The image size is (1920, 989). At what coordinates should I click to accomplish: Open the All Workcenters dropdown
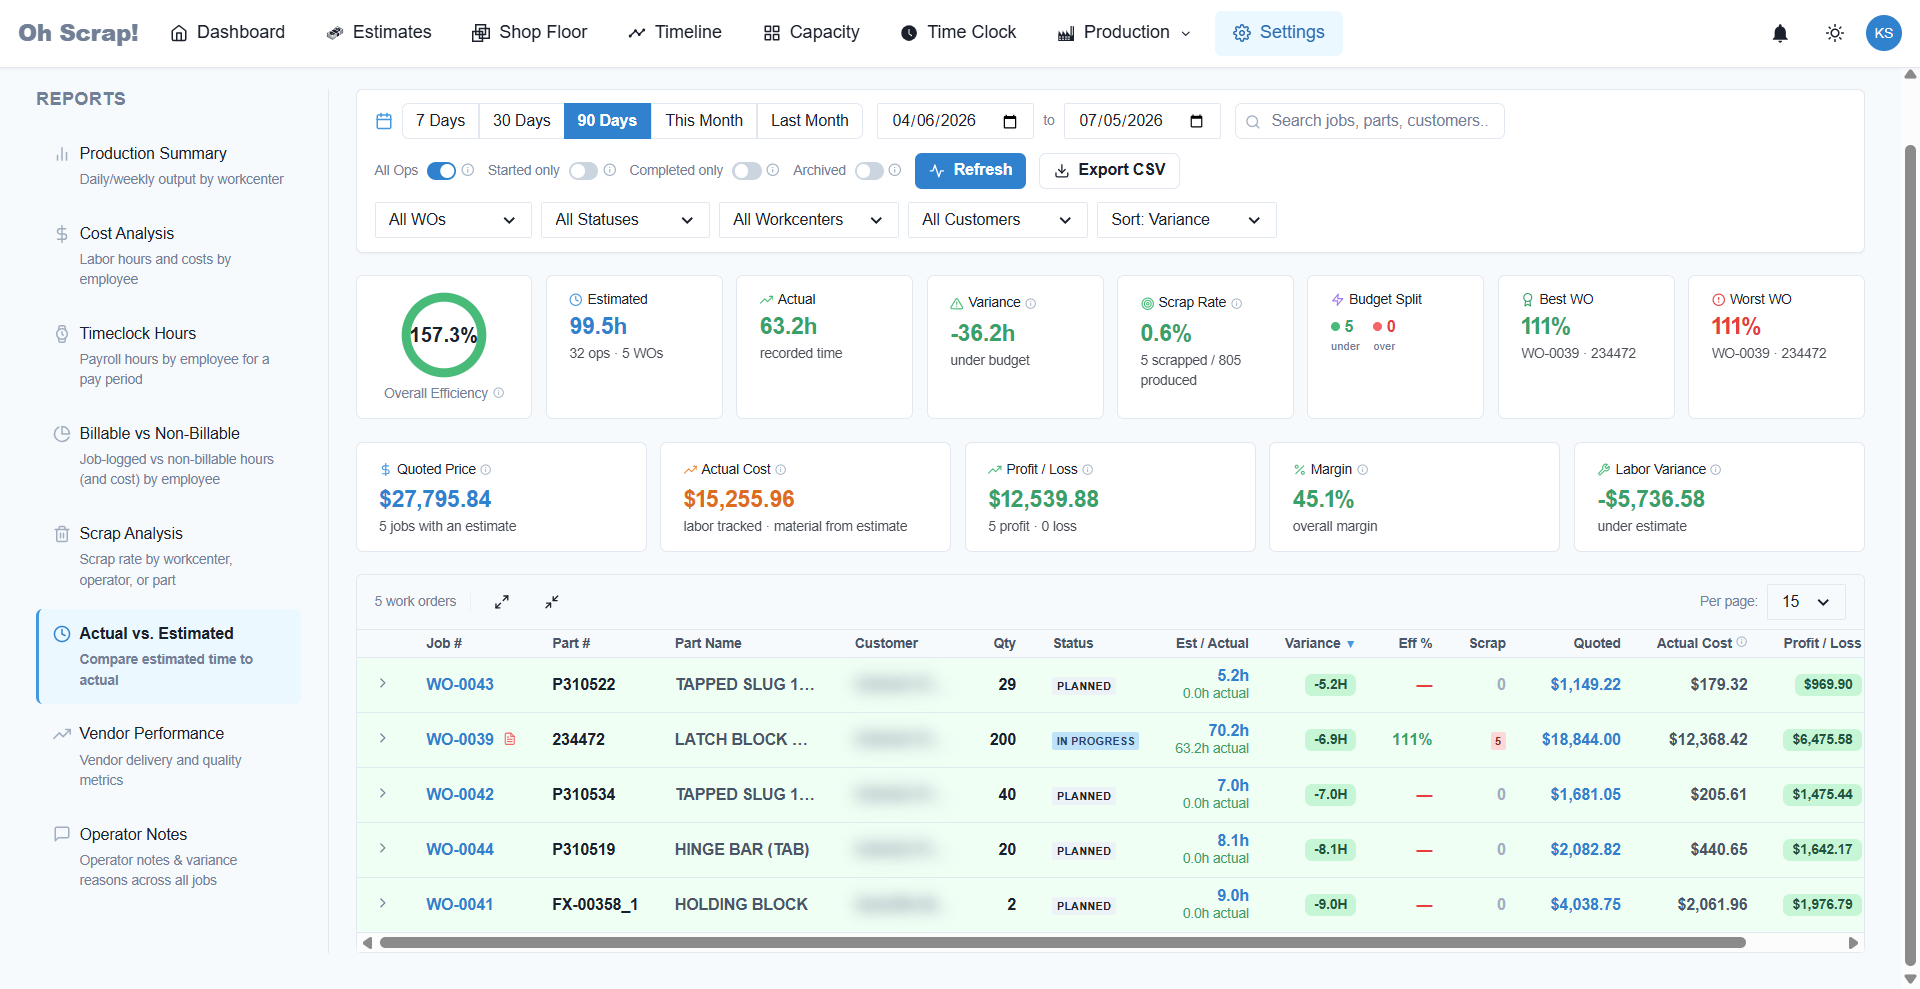tap(808, 220)
